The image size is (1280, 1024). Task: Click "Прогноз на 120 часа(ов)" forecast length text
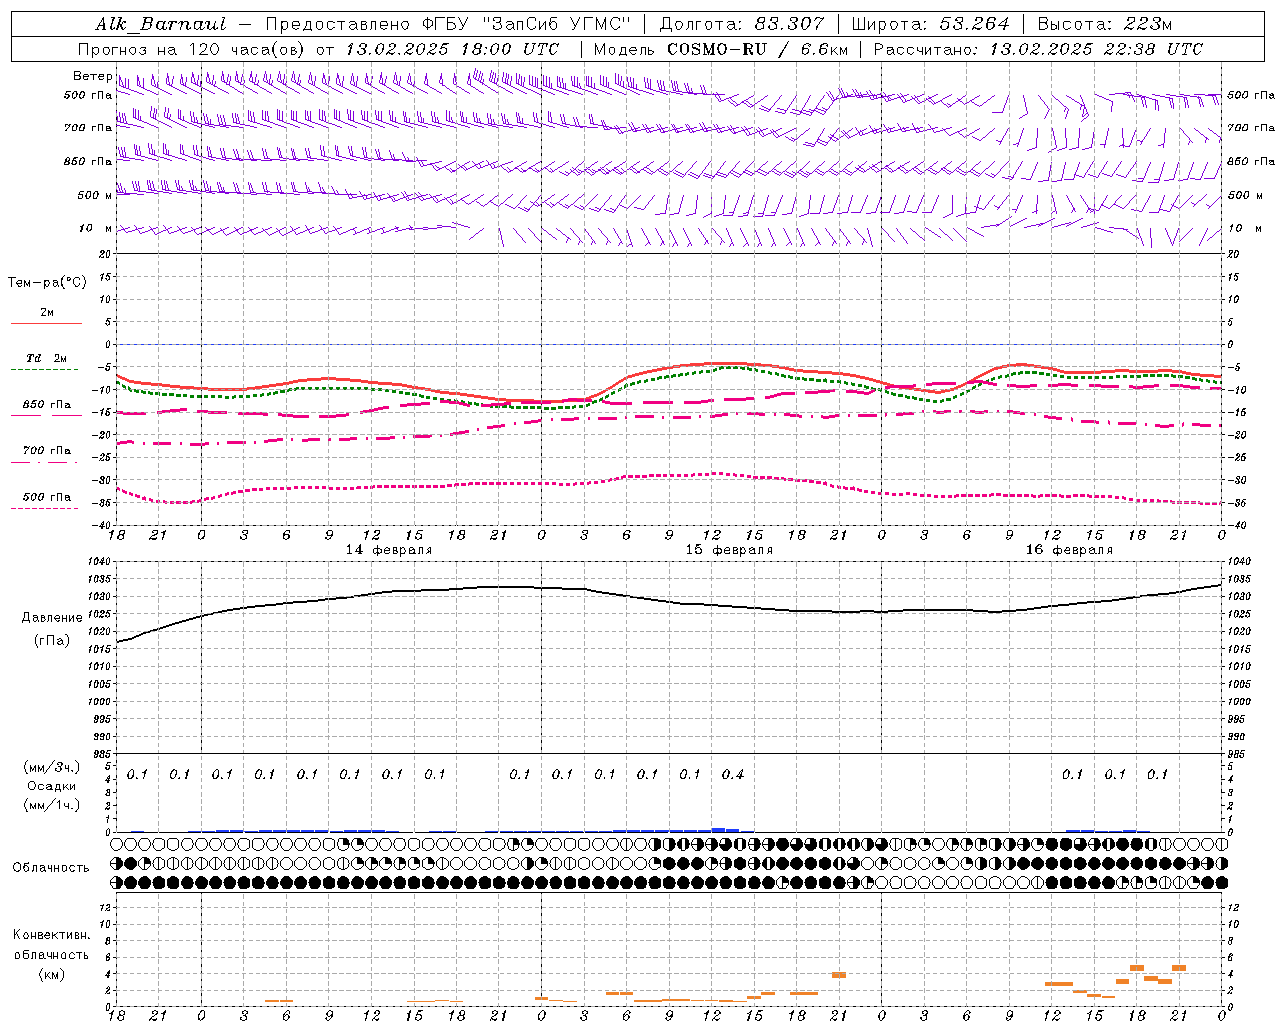[x=193, y=49]
